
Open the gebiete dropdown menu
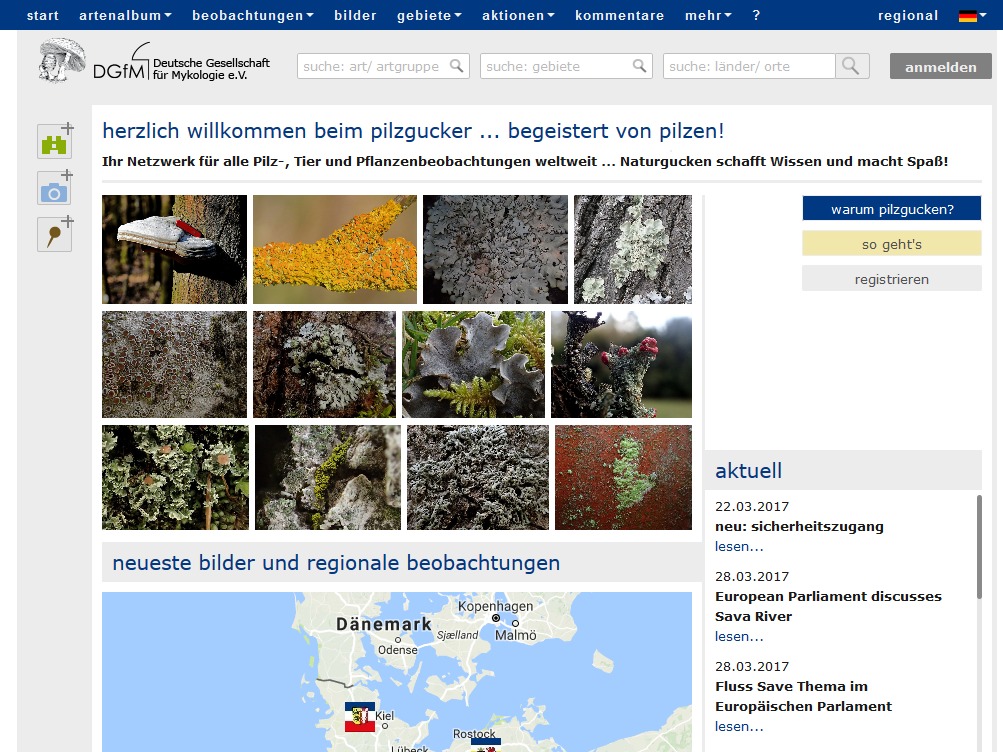point(429,15)
